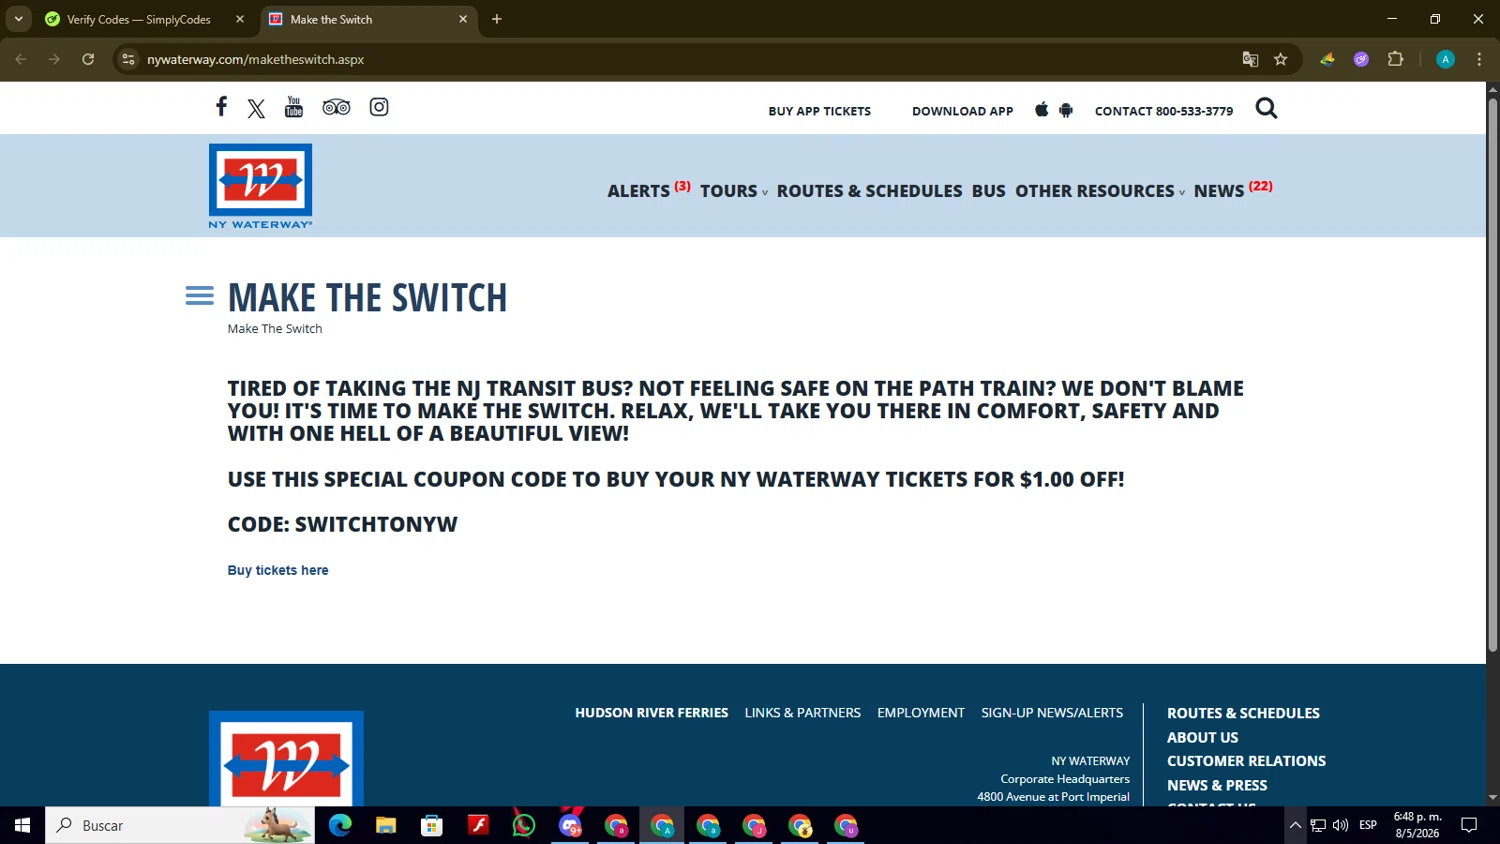Image resolution: width=1500 pixels, height=844 pixels.
Task: Close the 'Make the Switch' tab
Action: click(x=463, y=19)
